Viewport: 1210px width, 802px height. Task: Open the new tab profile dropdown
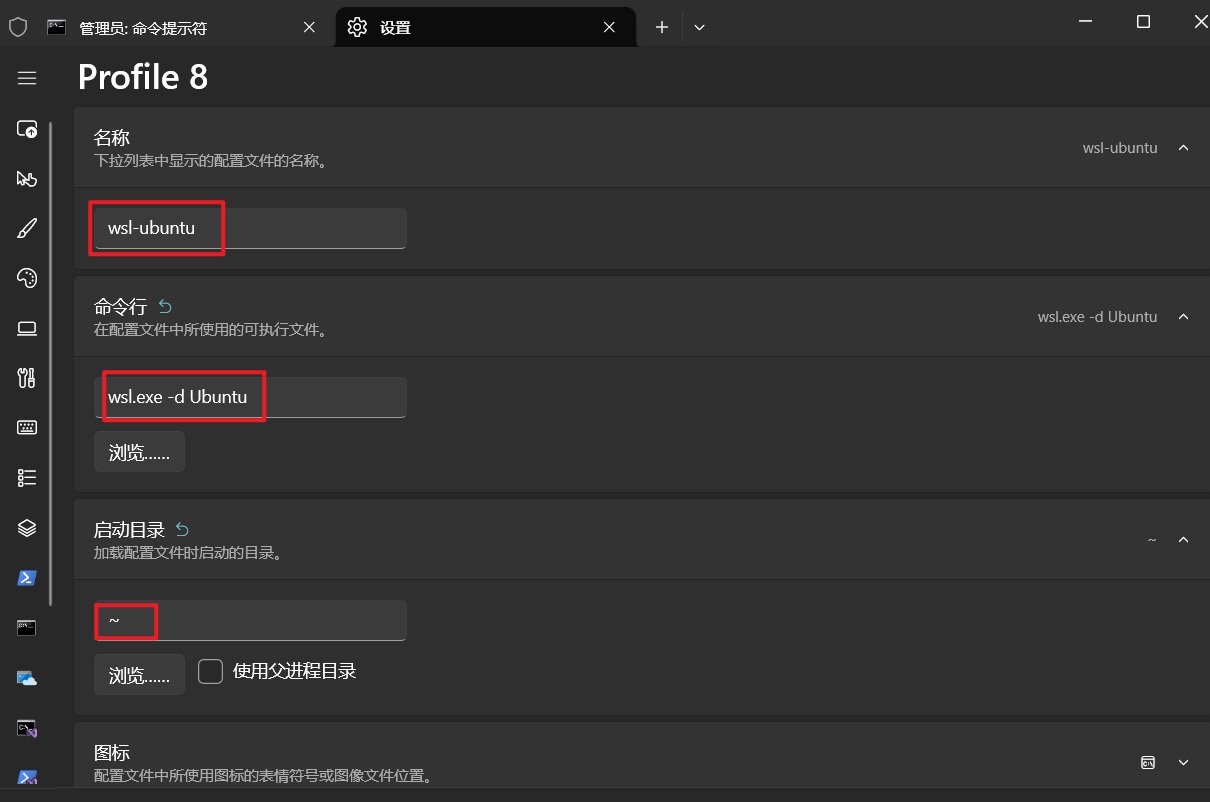(x=699, y=28)
